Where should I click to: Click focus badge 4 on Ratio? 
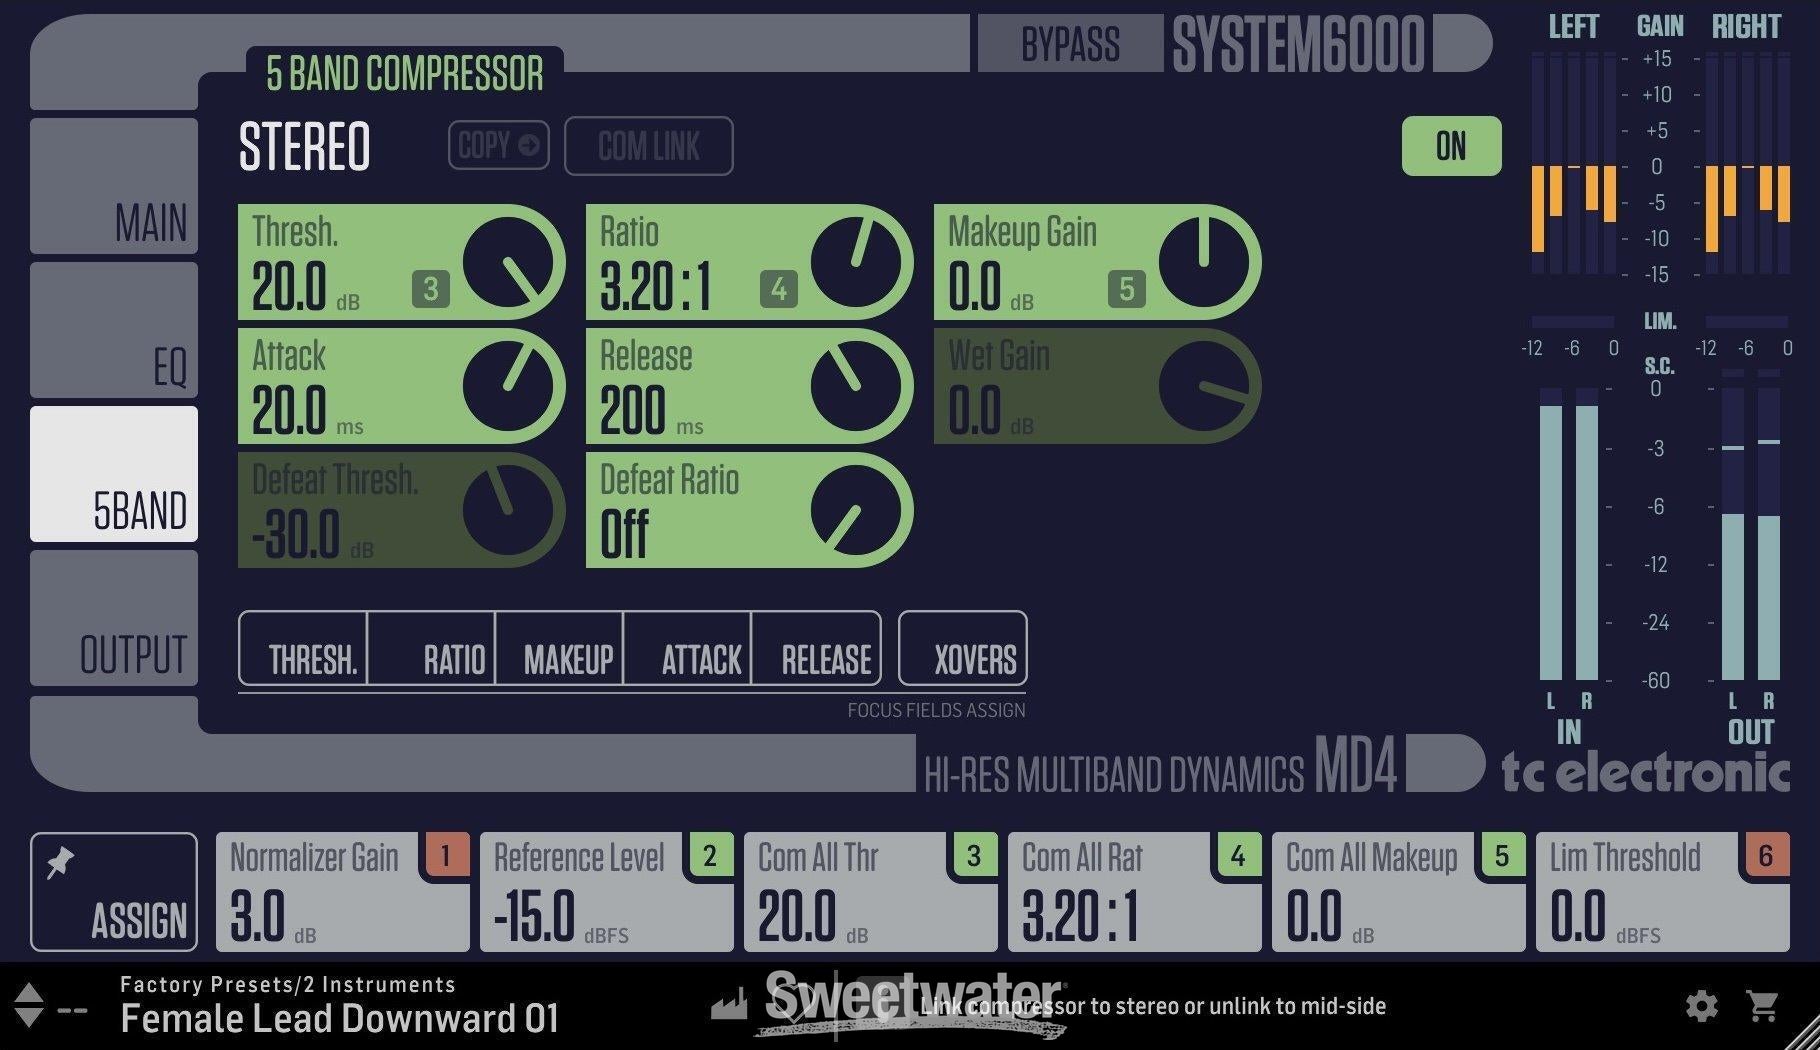[x=779, y=289]
